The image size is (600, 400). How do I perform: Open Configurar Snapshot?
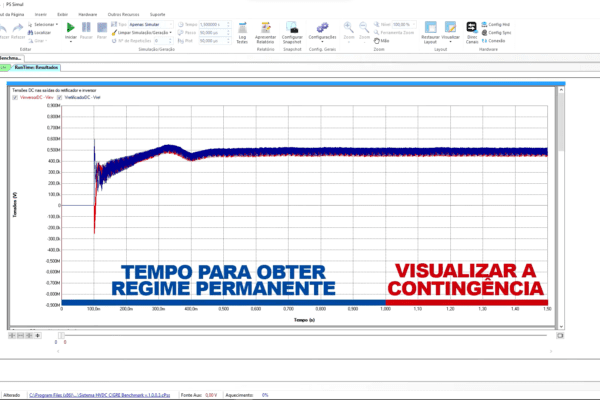point(293,31)
